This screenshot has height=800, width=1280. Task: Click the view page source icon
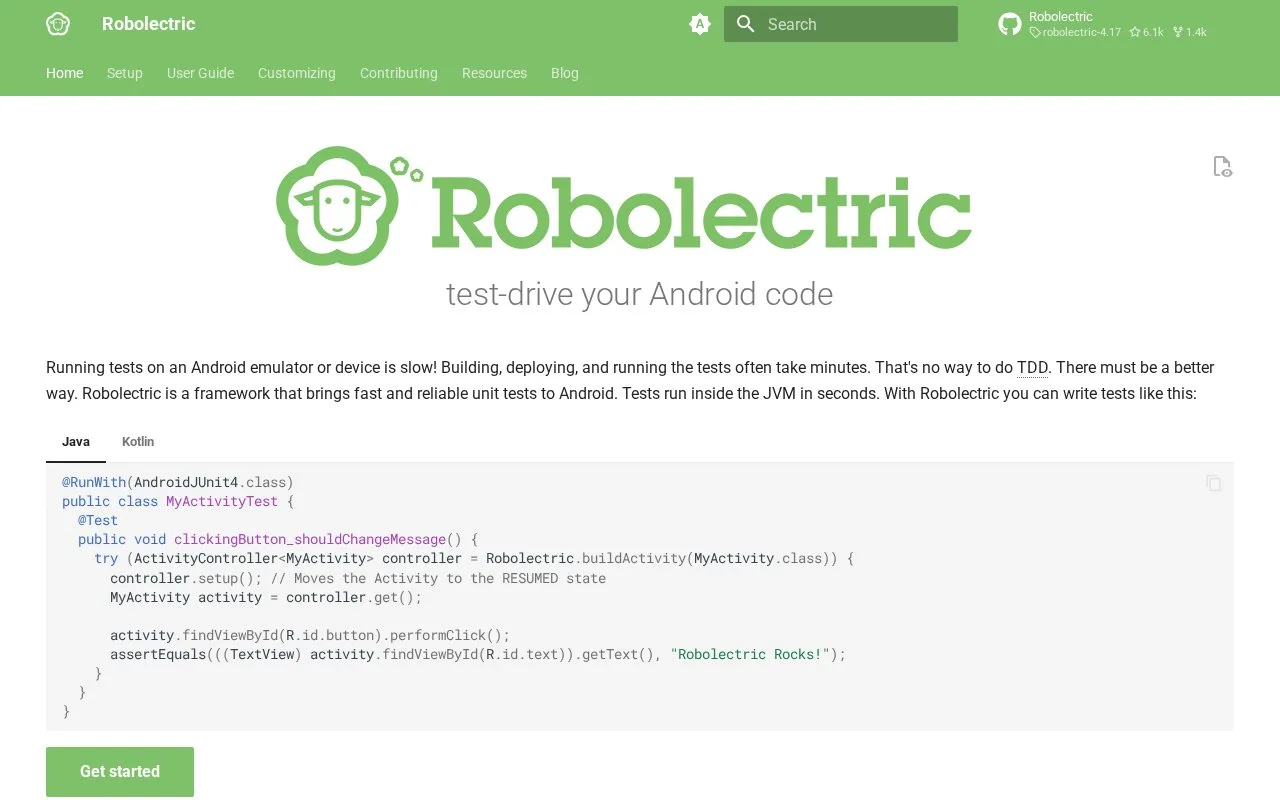[1222, 166]
